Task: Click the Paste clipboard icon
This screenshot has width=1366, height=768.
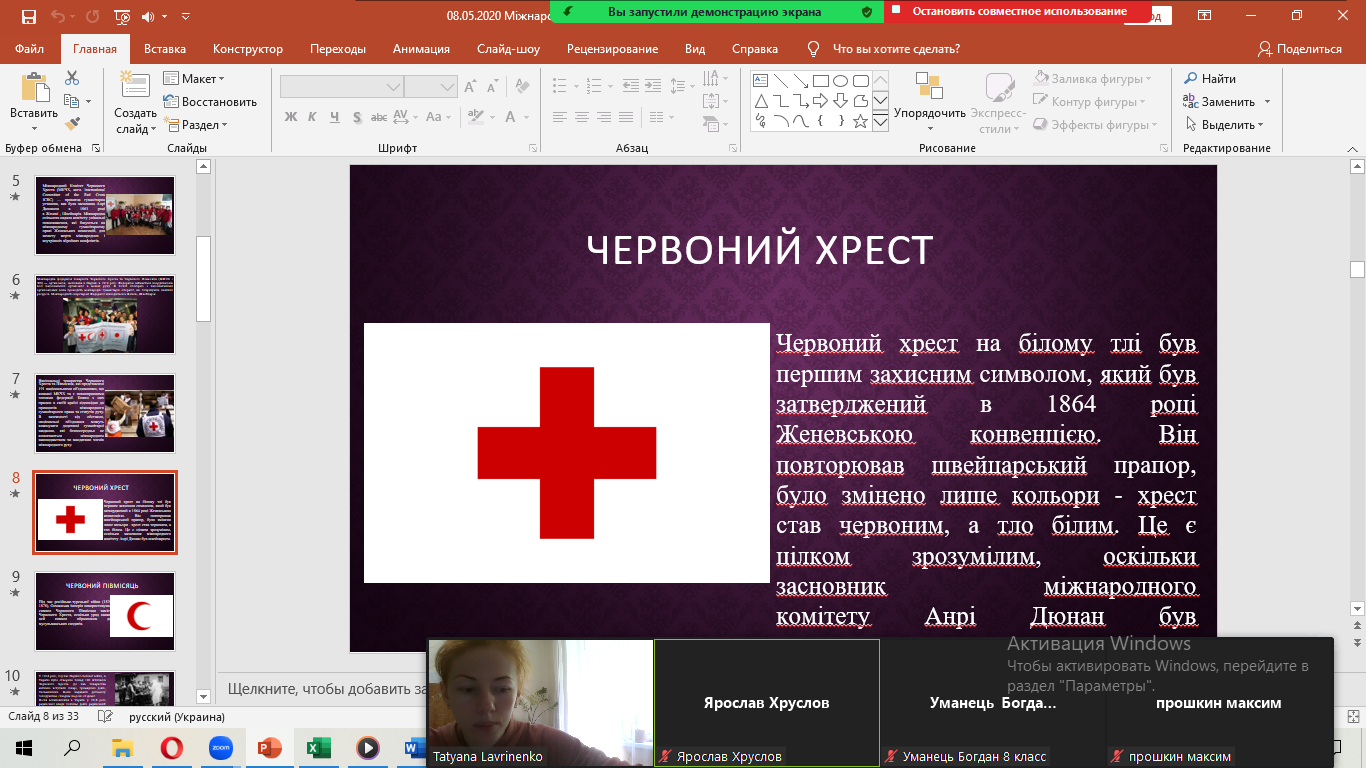Action: (34, 89)
